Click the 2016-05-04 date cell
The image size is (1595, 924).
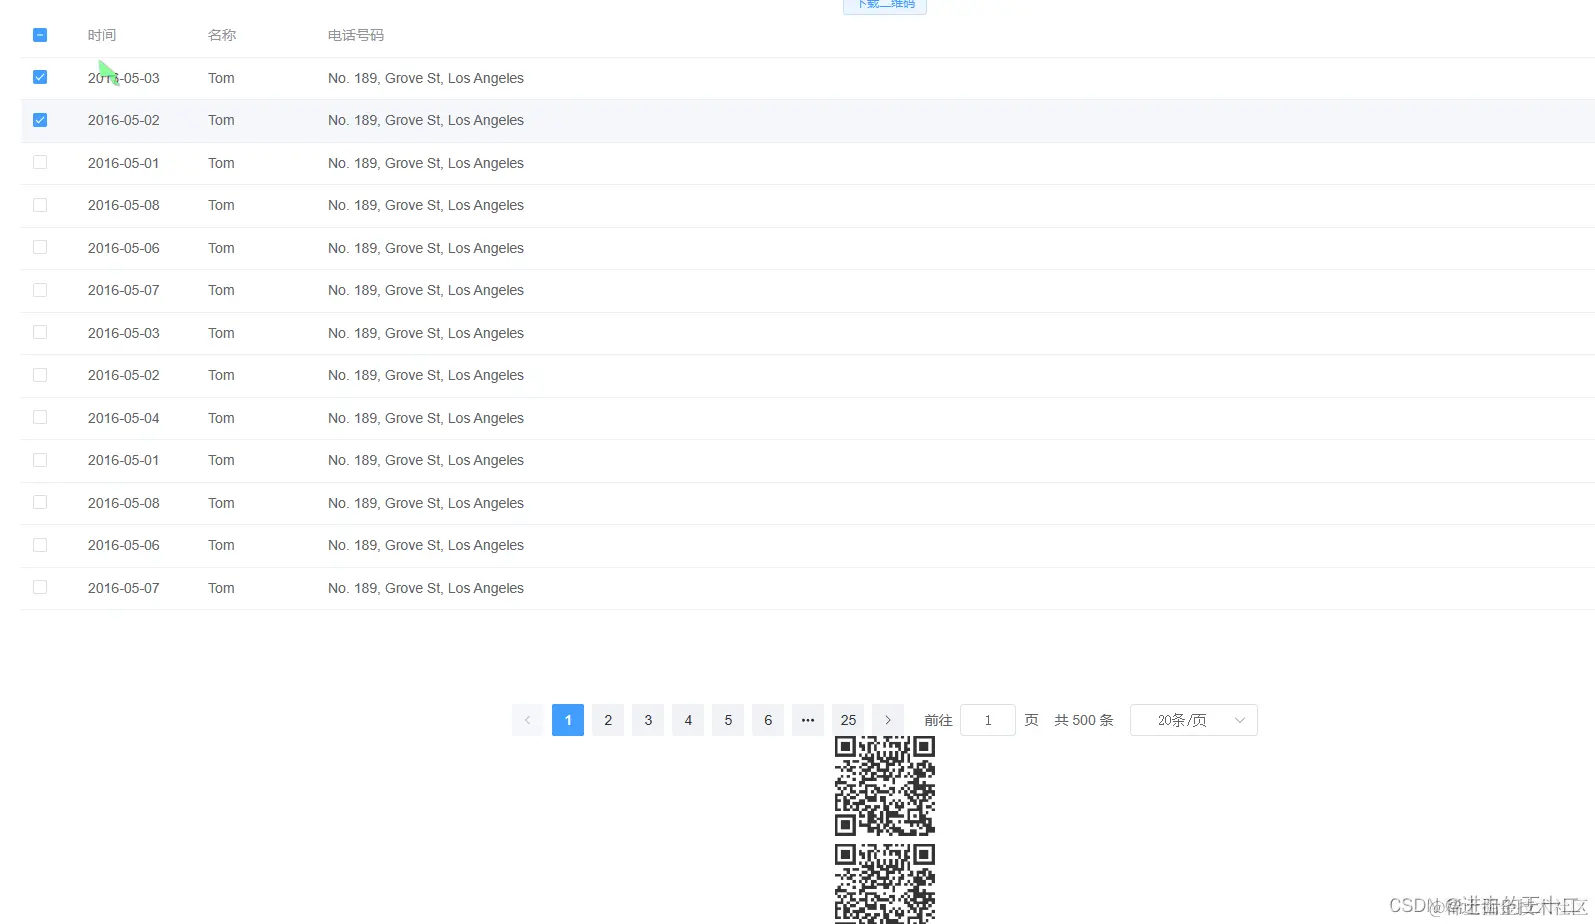[x=124, y=418]
